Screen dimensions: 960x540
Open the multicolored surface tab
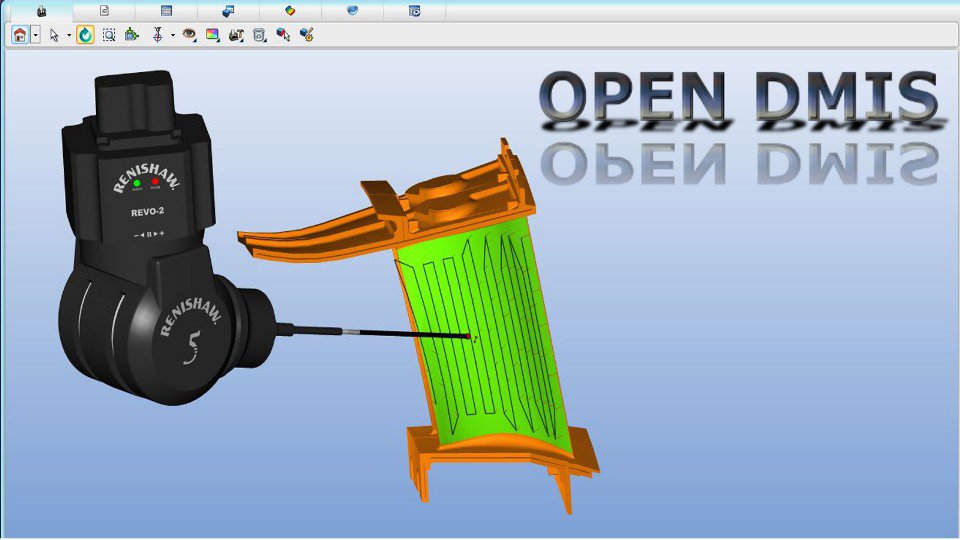[290, 11]
